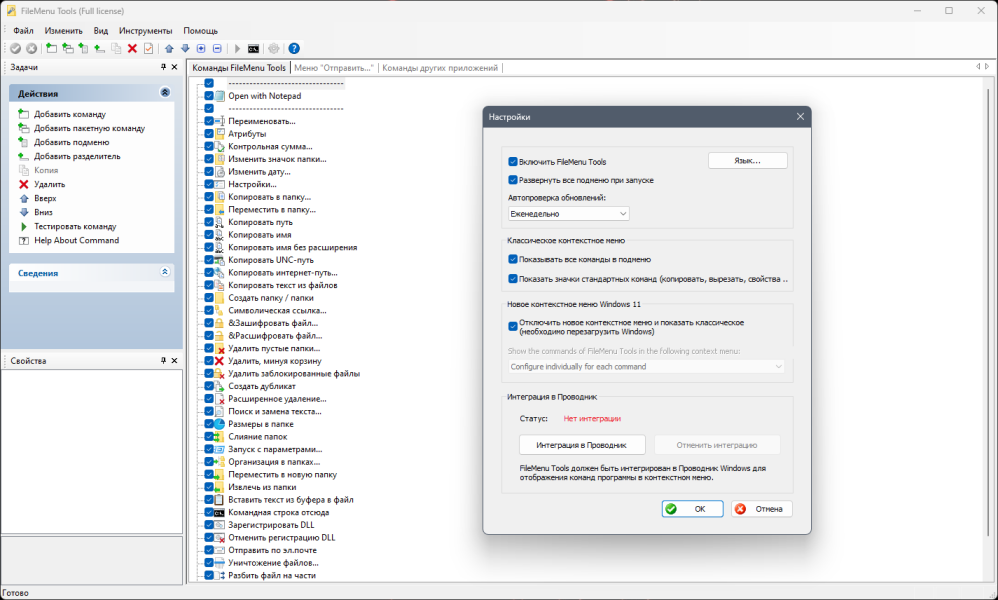Uncheck the Переименовать... command checkbox
Image resolution: width=998 pixels, height=600 pixels.
coord(209,121)
